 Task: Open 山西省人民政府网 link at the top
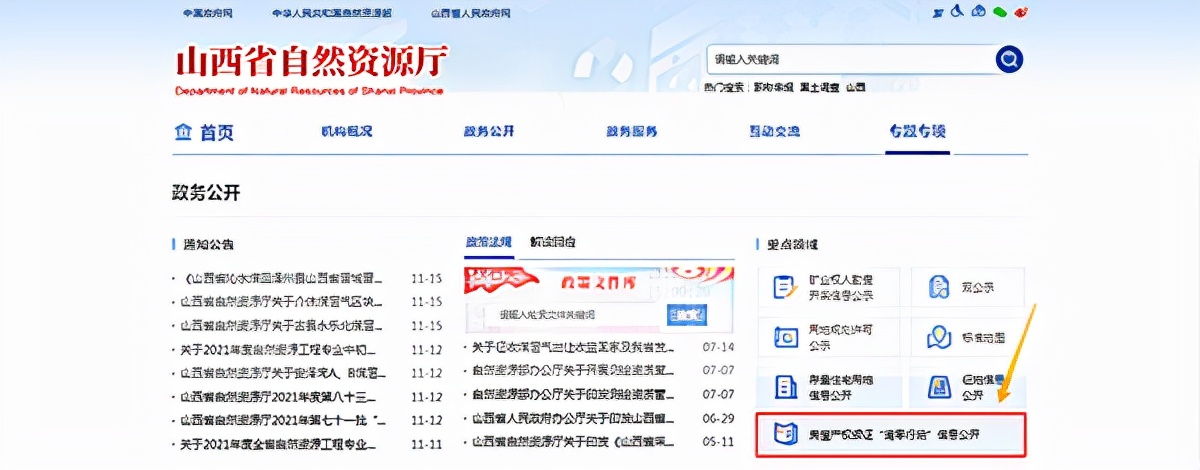[x=471, y=13]
